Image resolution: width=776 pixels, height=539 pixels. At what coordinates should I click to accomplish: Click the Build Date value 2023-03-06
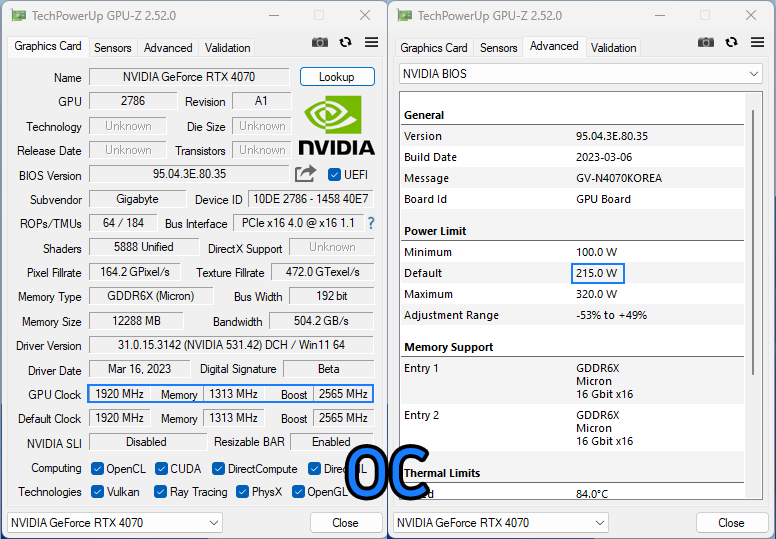pos(604,157)
